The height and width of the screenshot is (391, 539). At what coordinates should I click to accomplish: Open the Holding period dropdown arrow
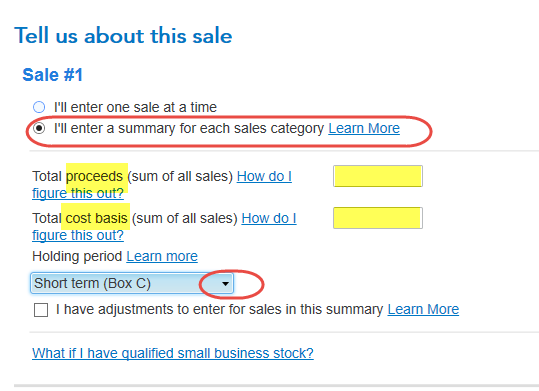(x=225, y=284)
